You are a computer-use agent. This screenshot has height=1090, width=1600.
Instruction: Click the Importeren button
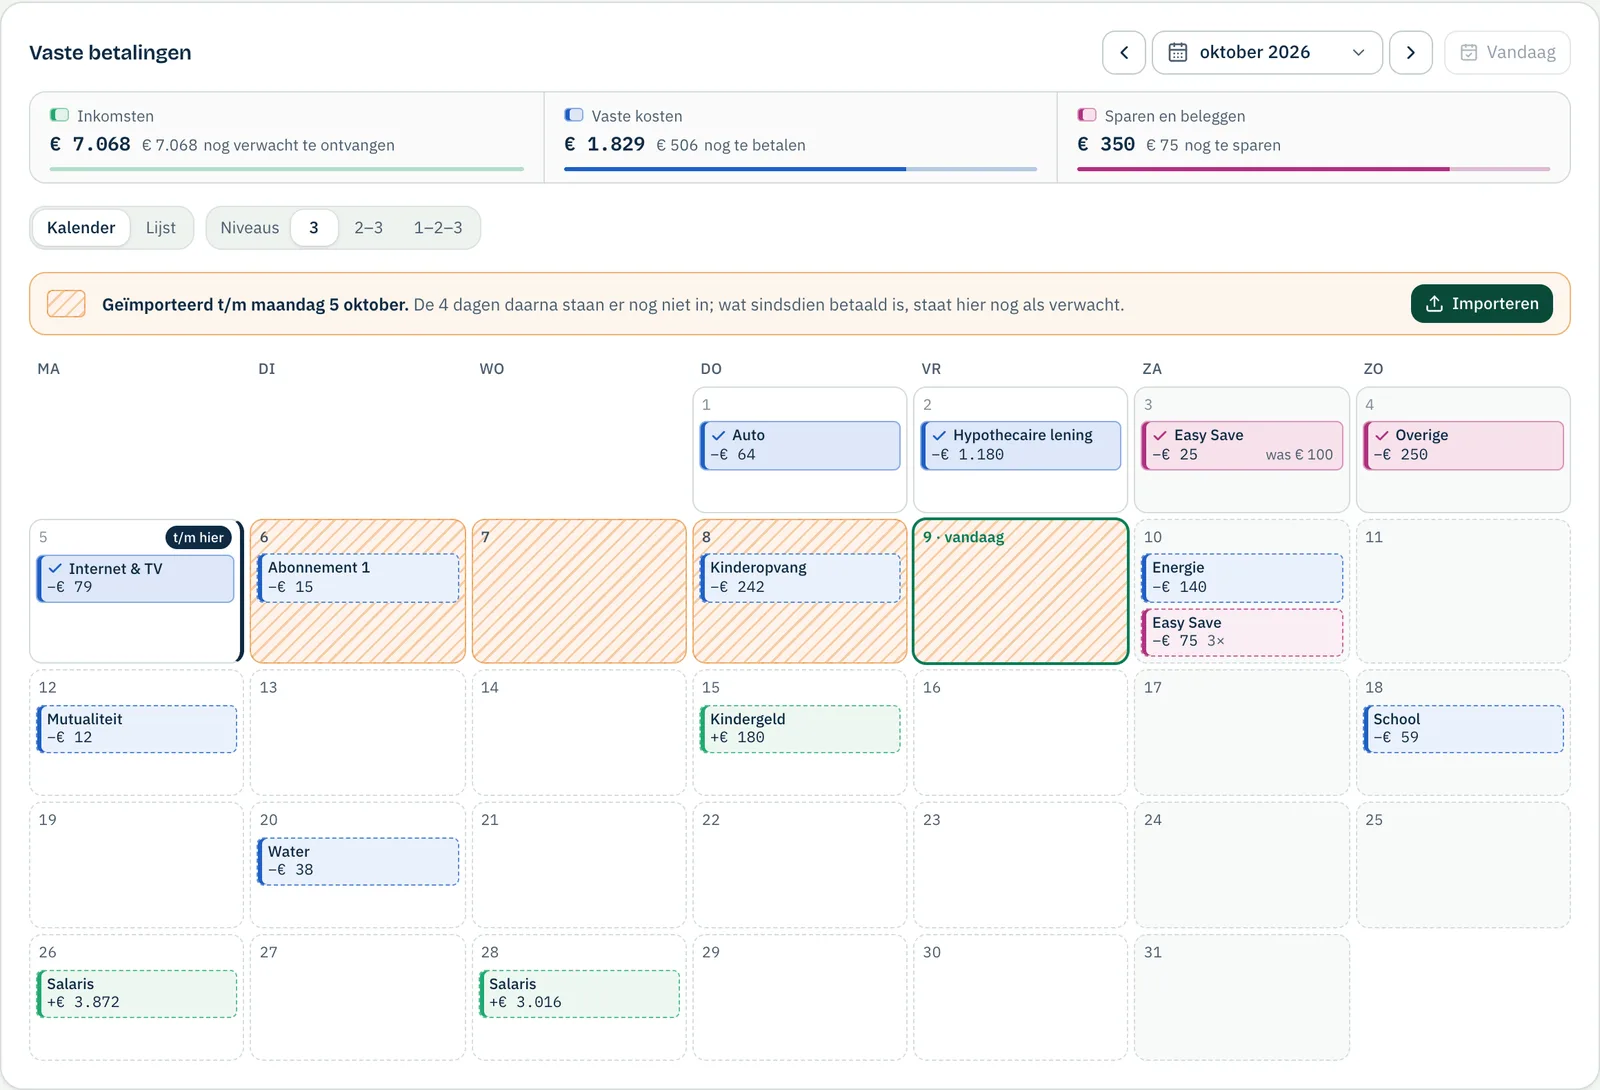pos(1482,304)
